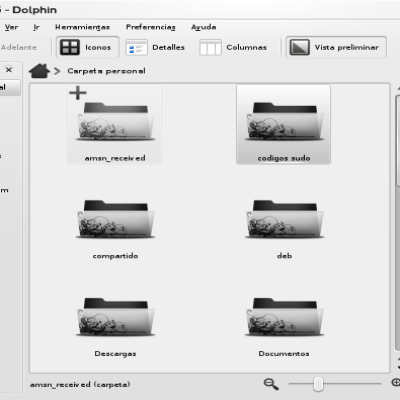Click the deb folder name
This screenshot has width=400, height=400.
click(x=284, y=256)
